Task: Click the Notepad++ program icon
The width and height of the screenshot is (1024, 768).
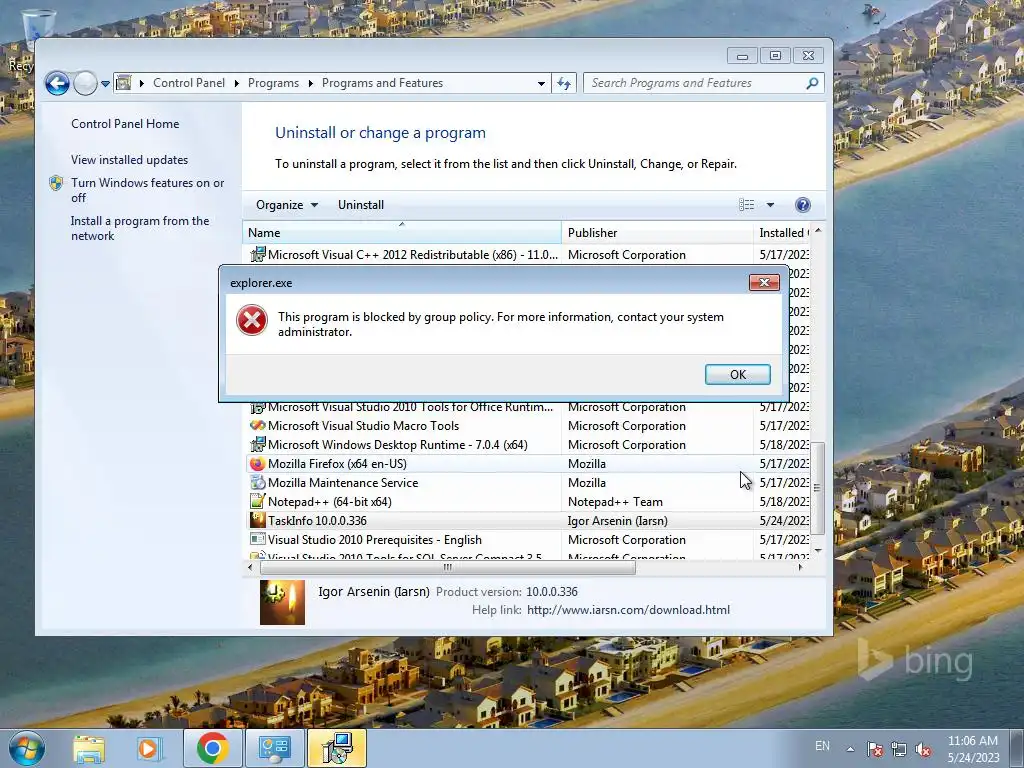Action: click(x=257, y=502)
